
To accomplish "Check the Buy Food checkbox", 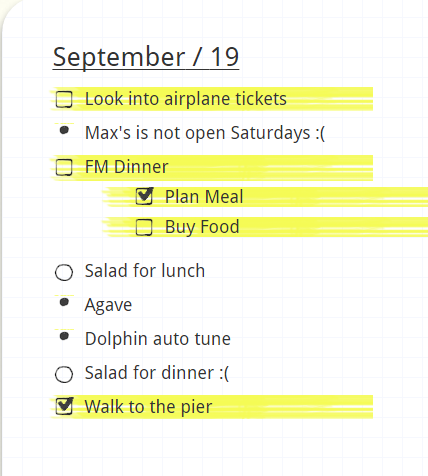I will coord(144,227).
